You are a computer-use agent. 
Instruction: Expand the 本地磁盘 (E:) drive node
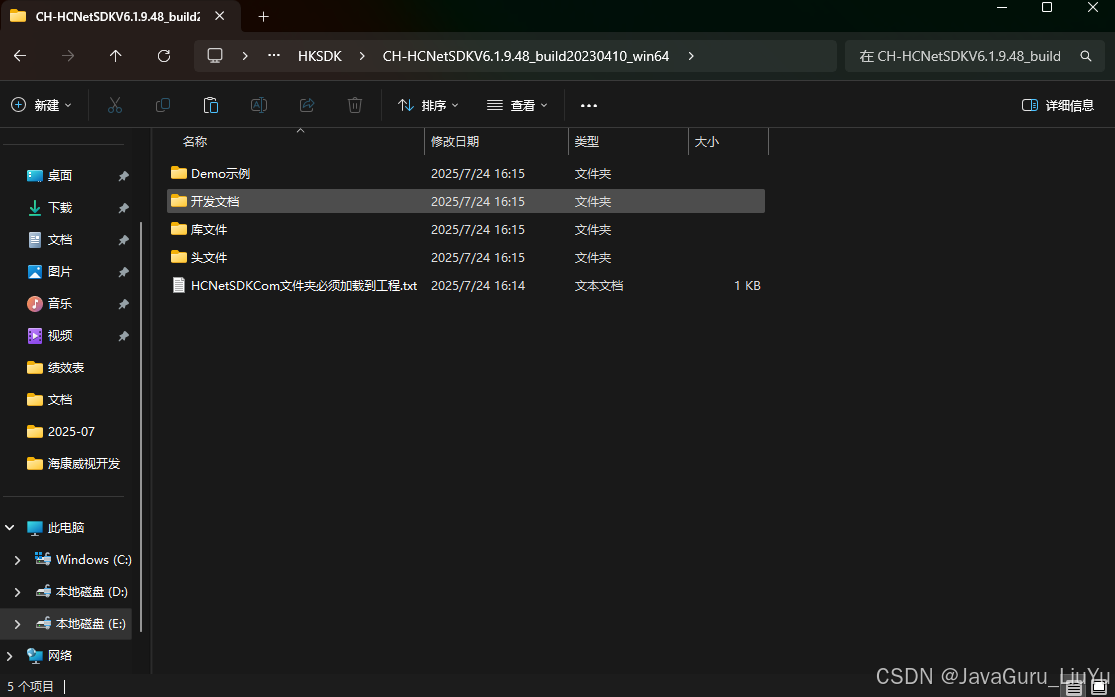(x=18, y=624)
